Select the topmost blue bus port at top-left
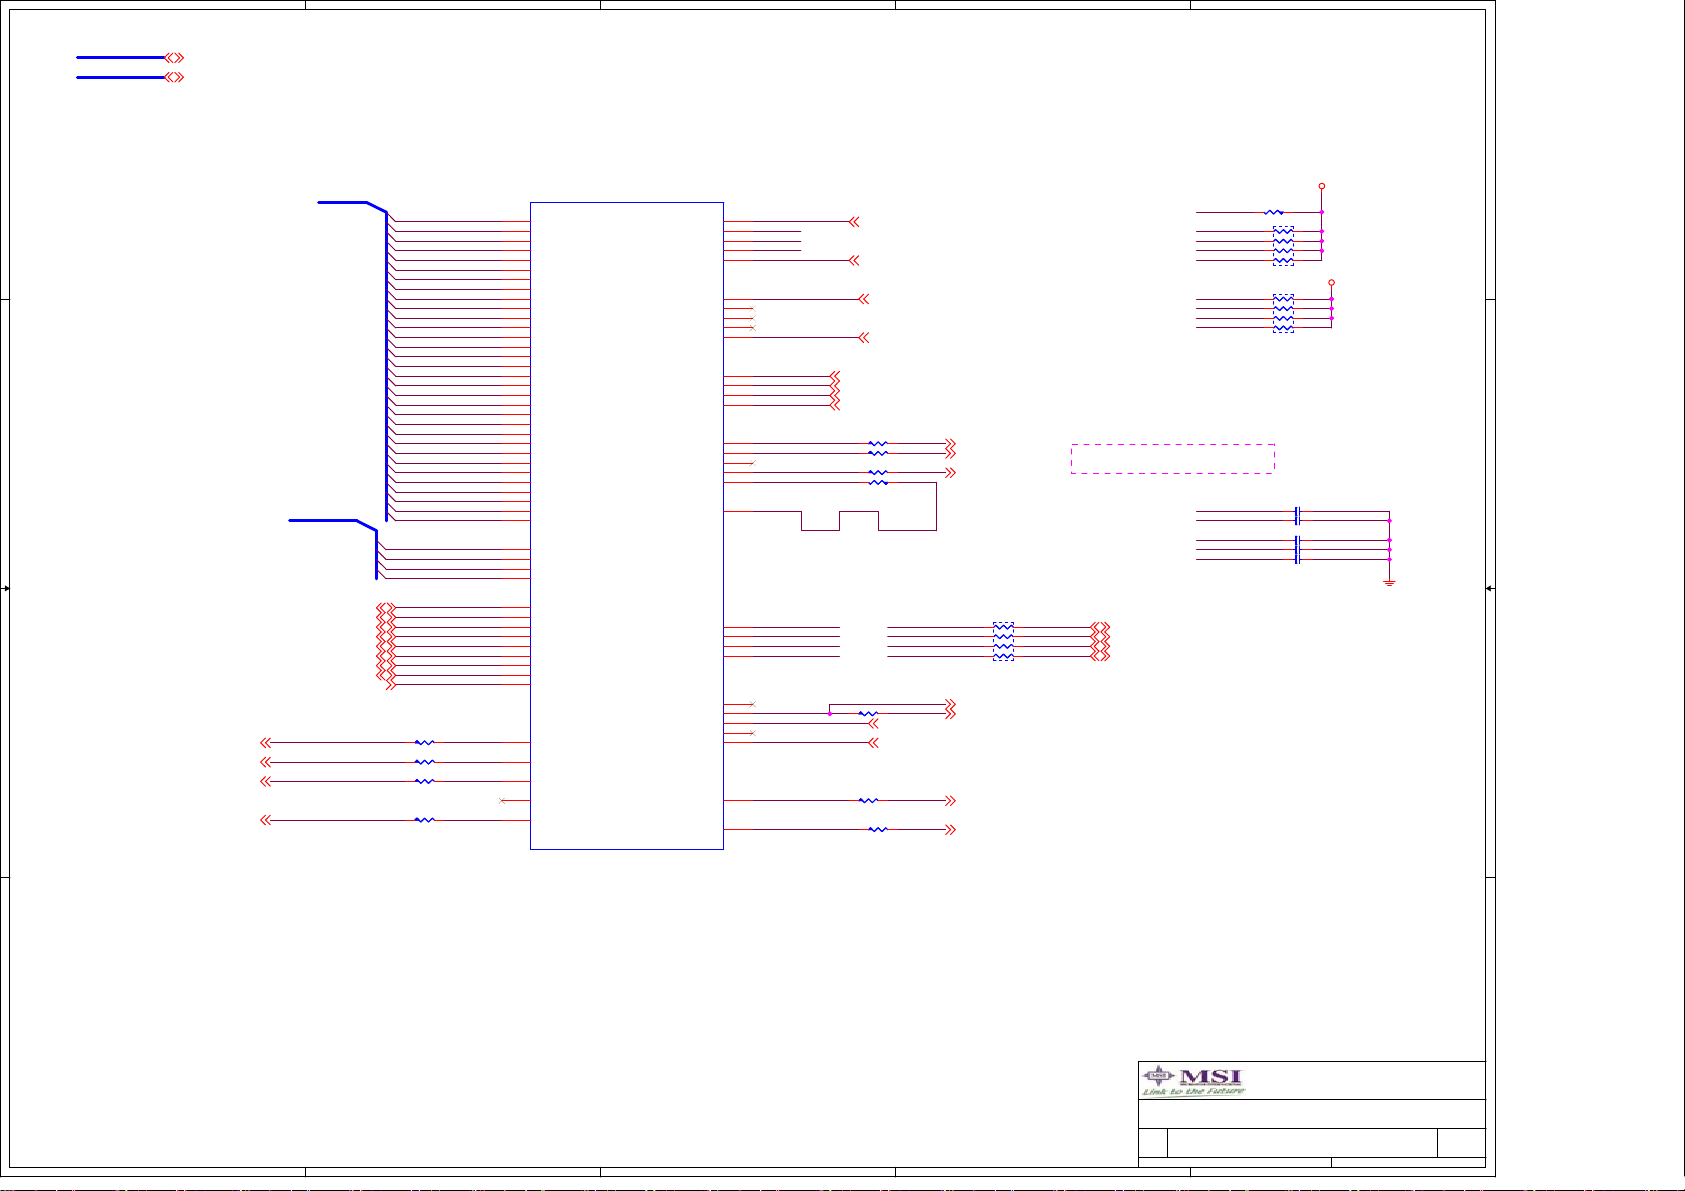Viewport: 1685px width, 1191px height. pos(130,58)
